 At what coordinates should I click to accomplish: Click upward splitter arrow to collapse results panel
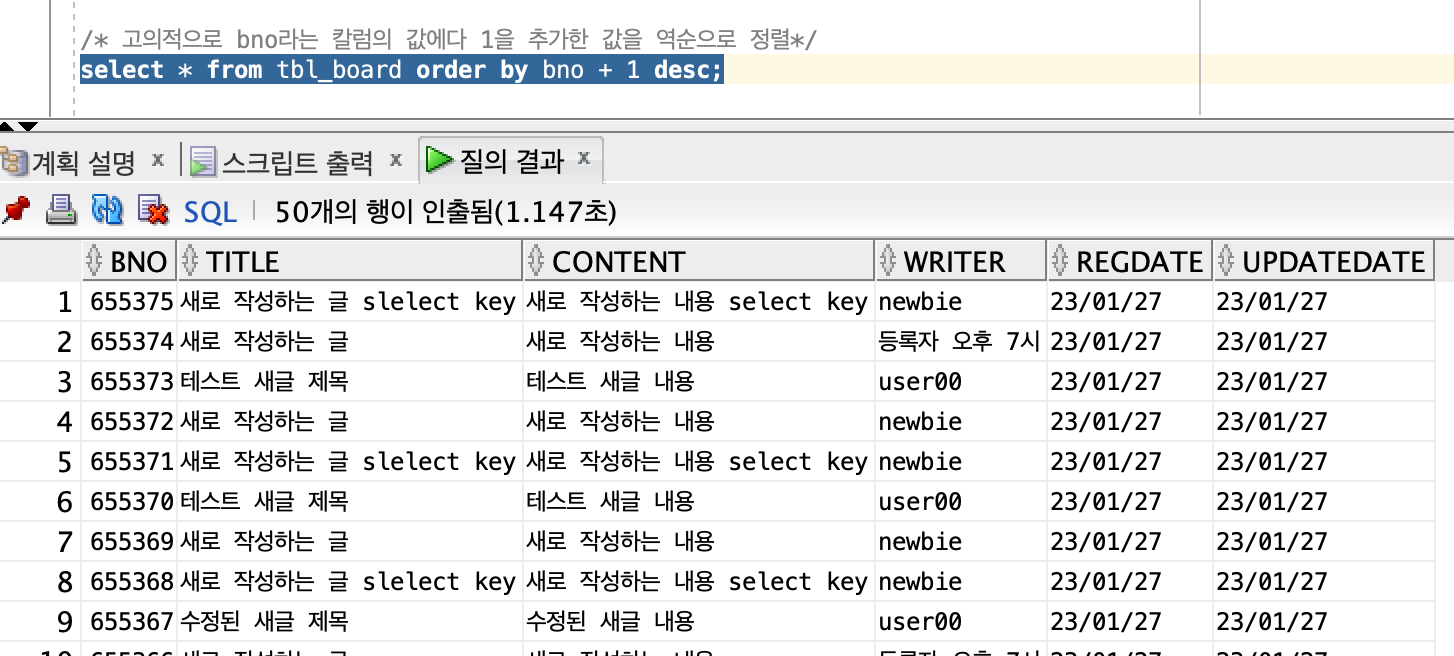(x=8, y=127)
